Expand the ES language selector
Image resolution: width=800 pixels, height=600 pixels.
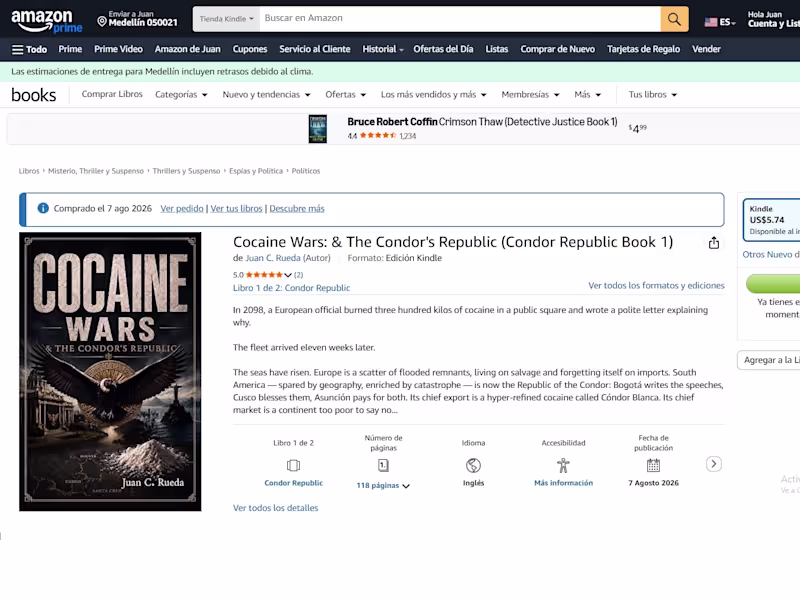coord(727,22)
